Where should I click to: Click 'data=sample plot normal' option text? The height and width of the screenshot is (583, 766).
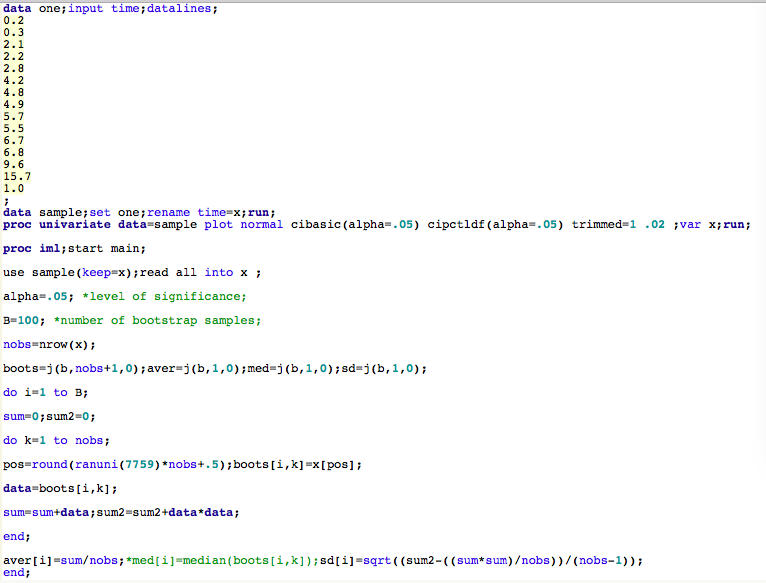point(200,224)
